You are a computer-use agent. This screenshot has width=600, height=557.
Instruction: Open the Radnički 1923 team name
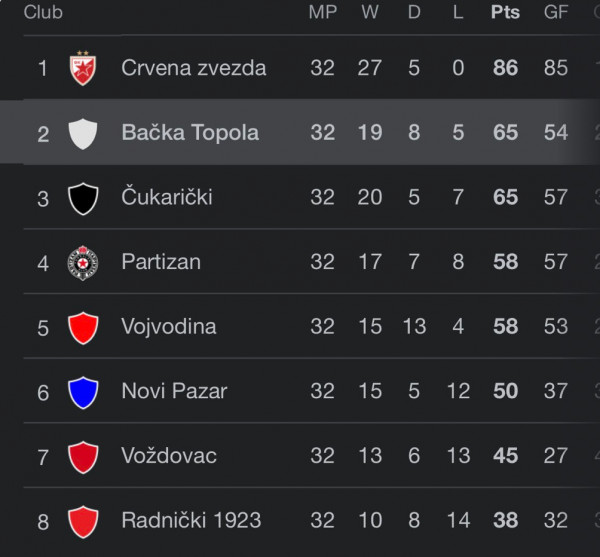click(191, 520)
